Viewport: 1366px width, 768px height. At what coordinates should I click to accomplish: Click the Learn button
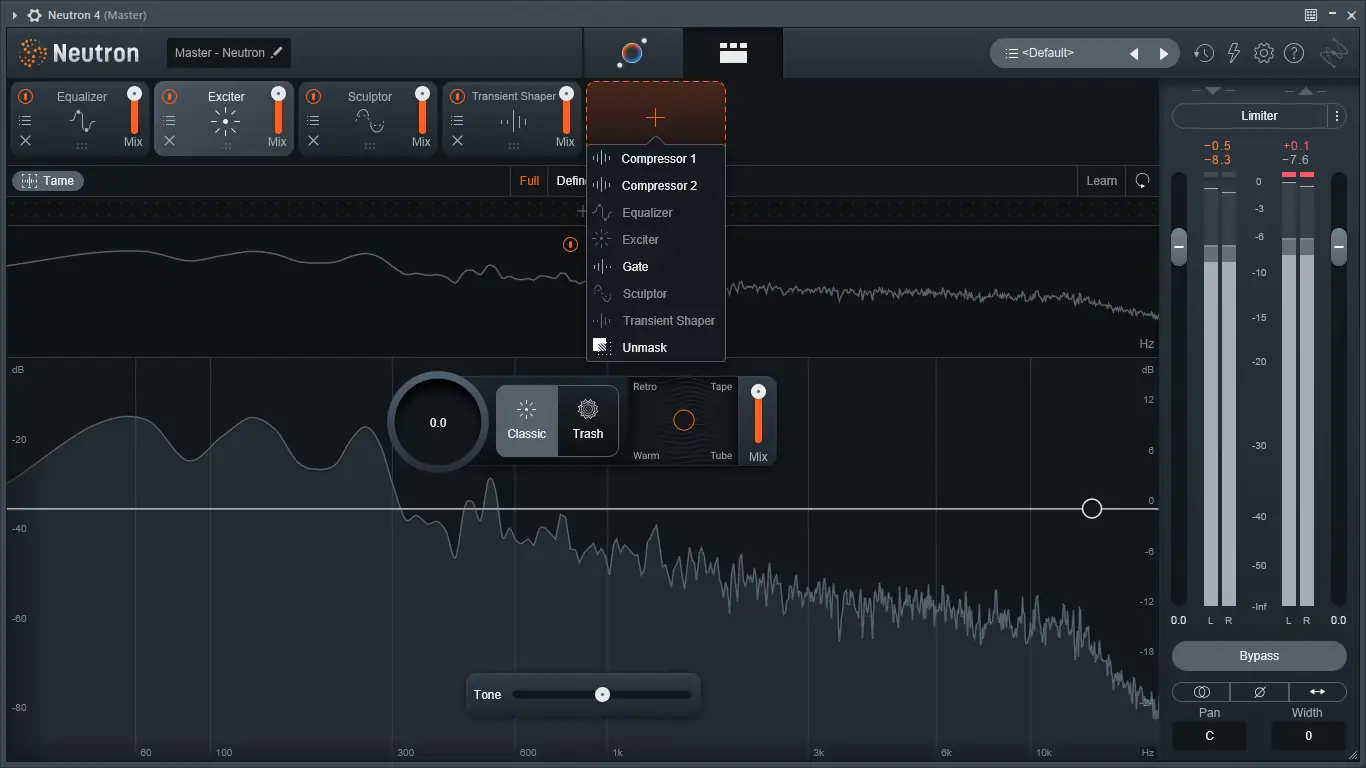(x=1101, y=181)
